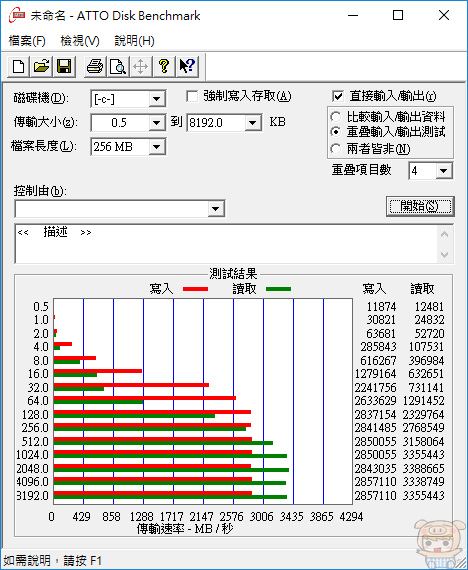Expand the 磁碟機 drive dropdown
The height and width of the screenshot is (570, 468).
[x=157, y=99]
